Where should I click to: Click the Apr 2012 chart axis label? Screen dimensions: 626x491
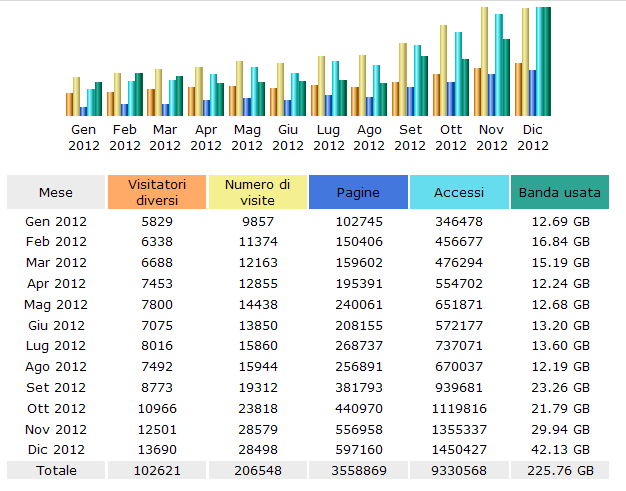(x=206, y=138)
